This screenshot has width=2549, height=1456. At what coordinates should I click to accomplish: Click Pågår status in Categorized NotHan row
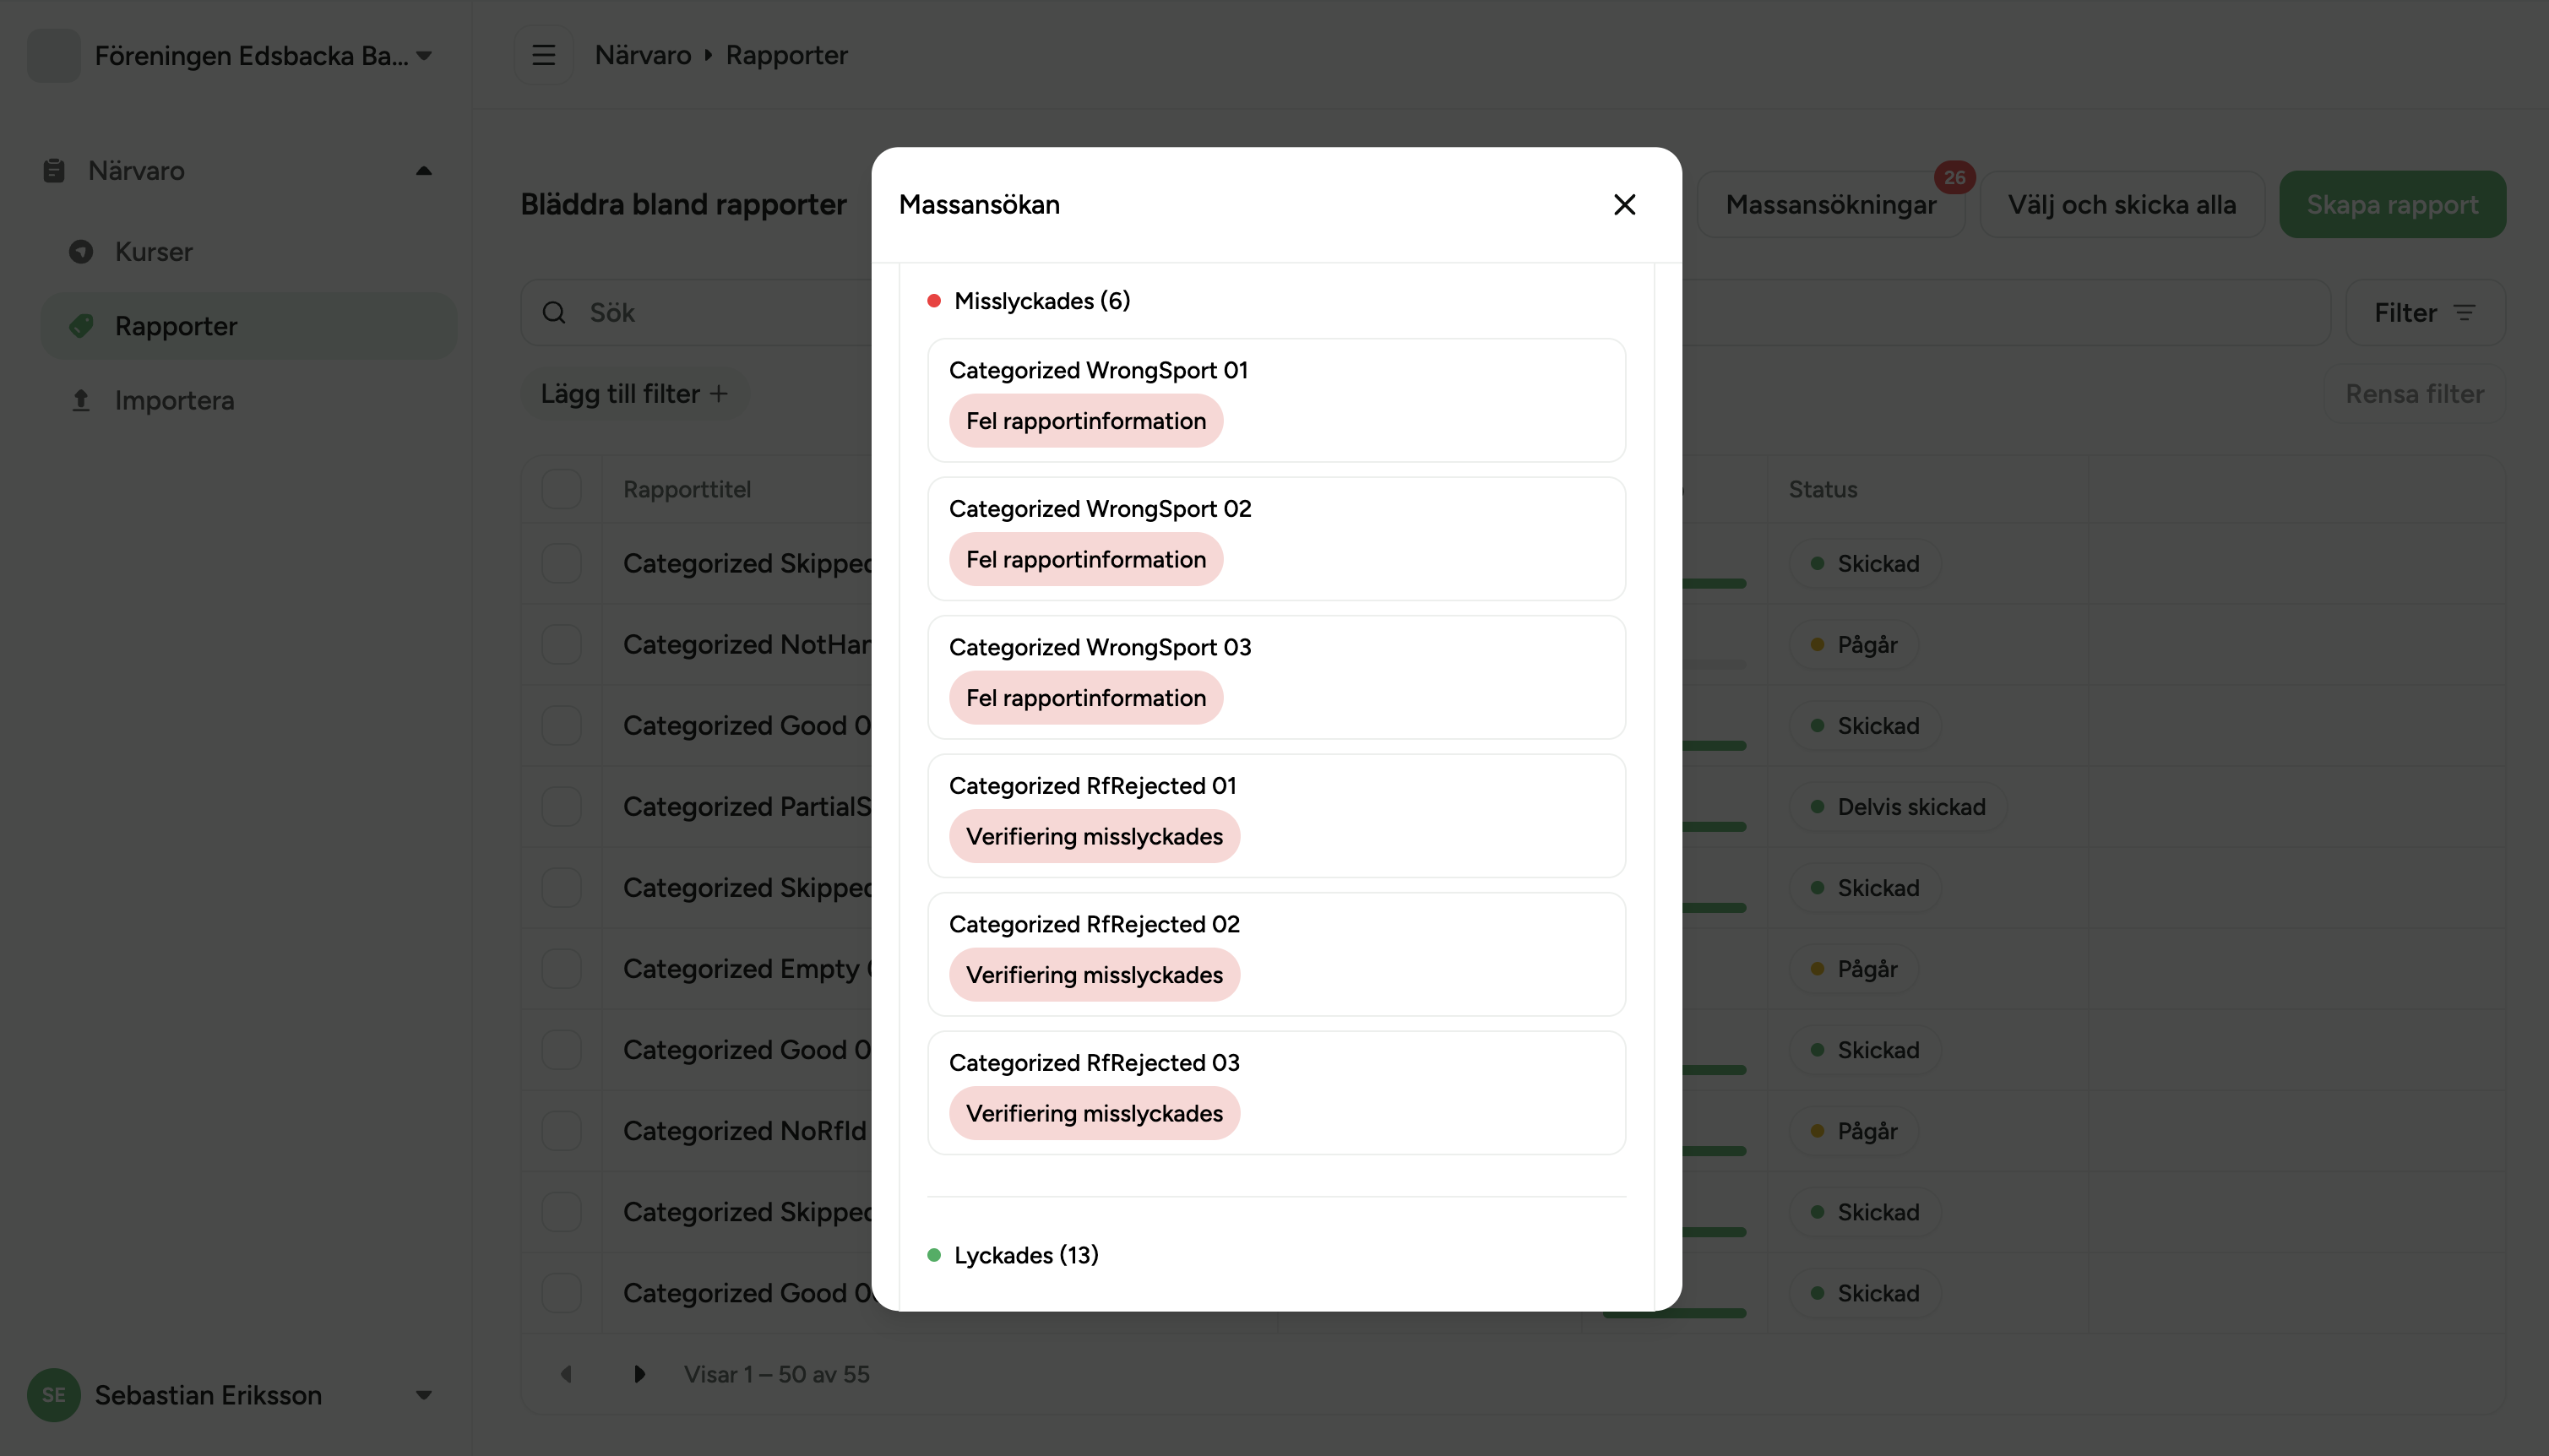point(1854,644)
